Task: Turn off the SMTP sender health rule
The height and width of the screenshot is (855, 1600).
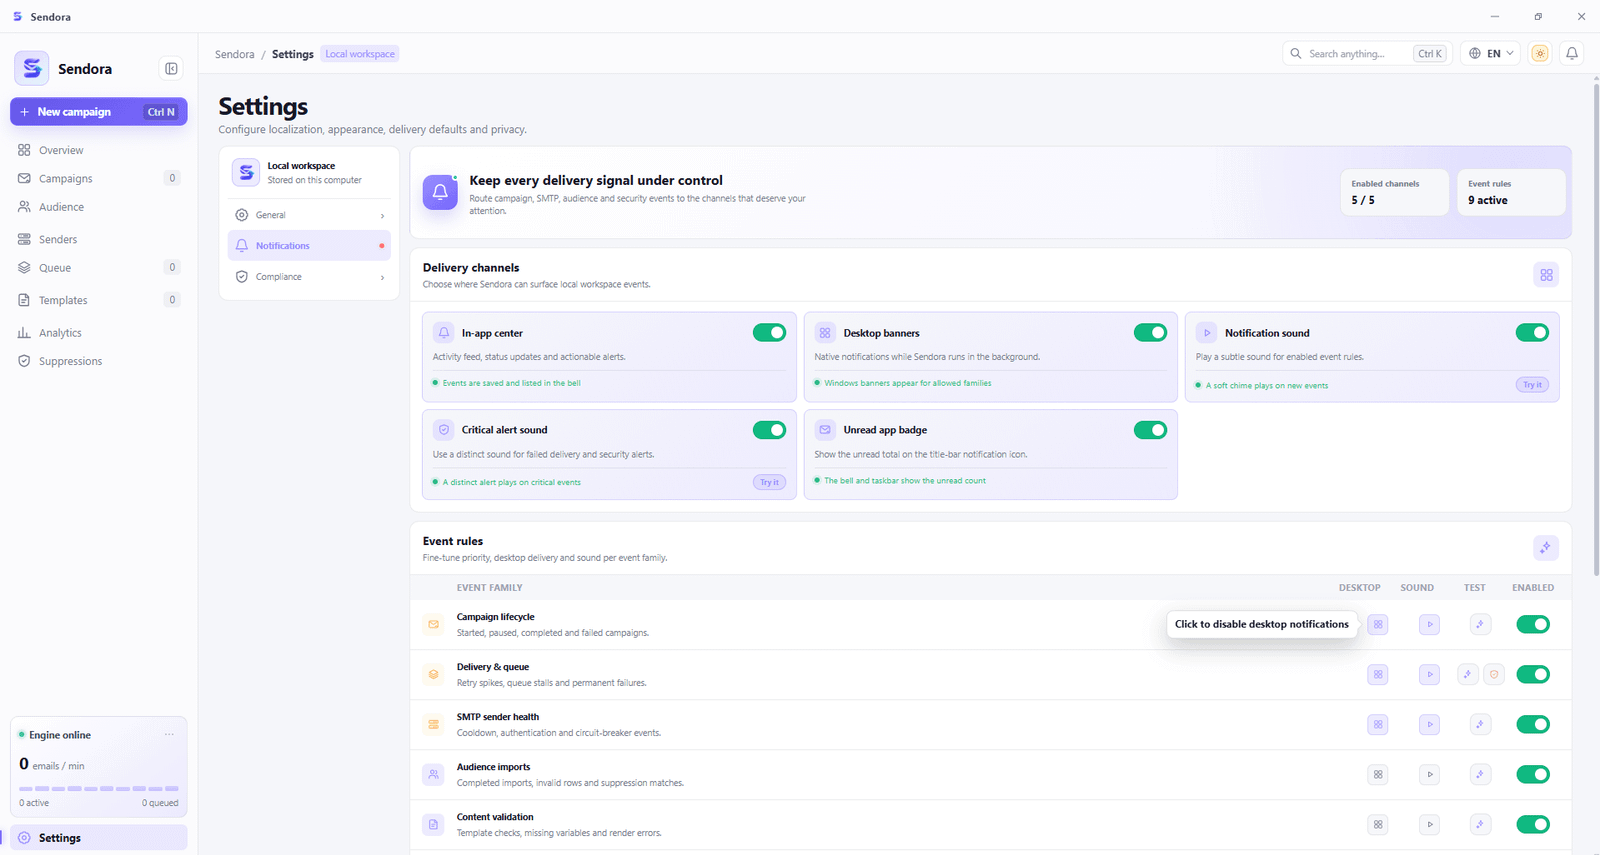Action: [x=1533, y=724]
